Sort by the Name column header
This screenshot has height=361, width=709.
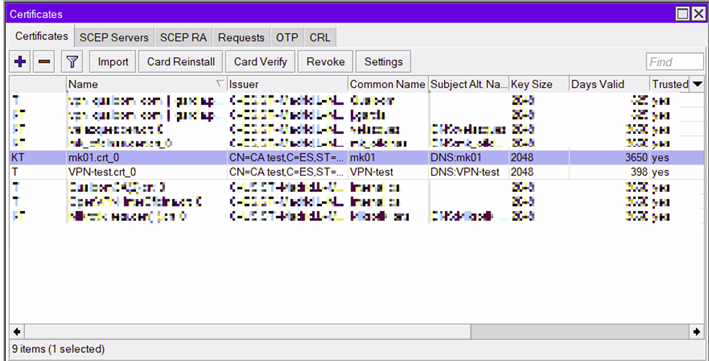pyautogui.click(x=147, y=84)
